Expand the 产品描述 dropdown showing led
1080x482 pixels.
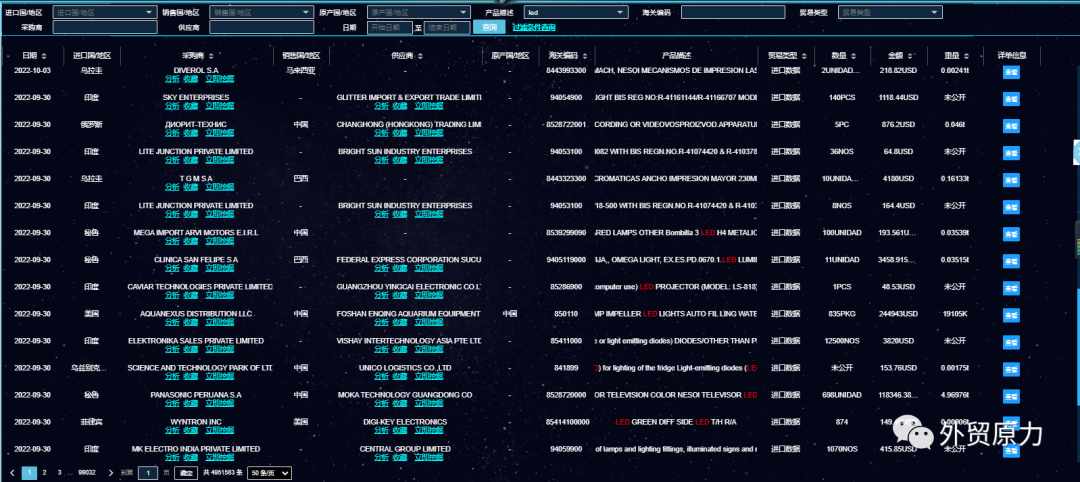click(576, 12)
